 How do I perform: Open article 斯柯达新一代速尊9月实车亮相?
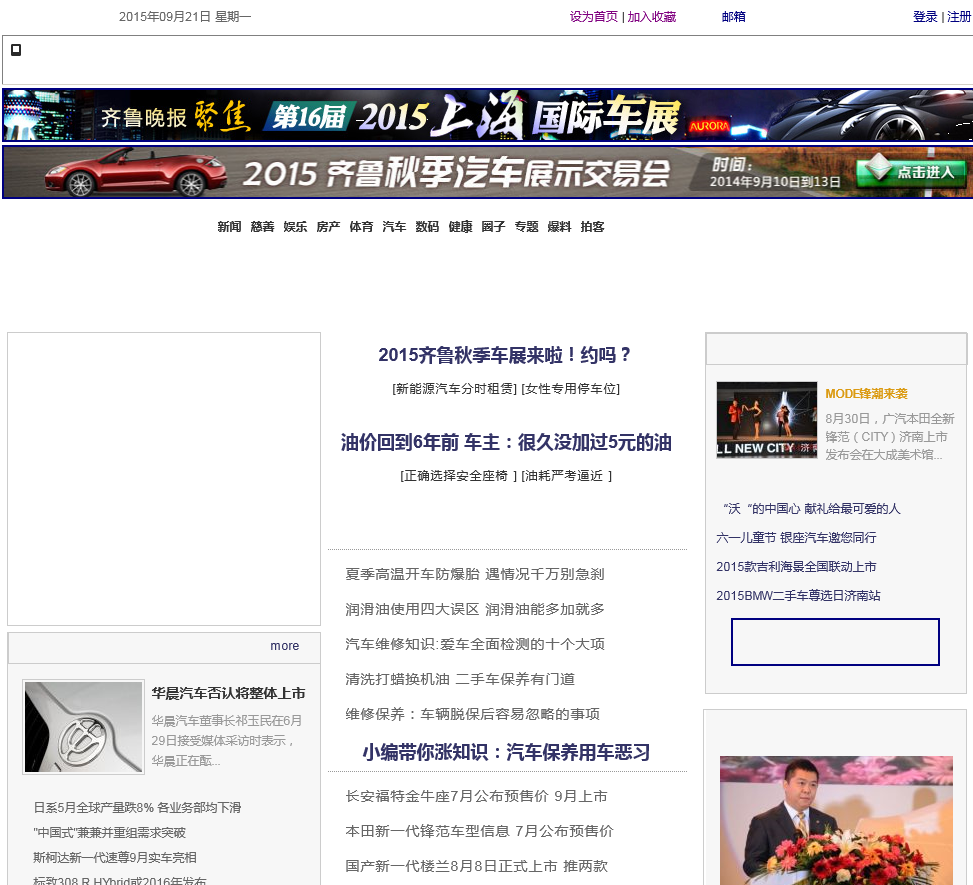click(x=115, y=857)
